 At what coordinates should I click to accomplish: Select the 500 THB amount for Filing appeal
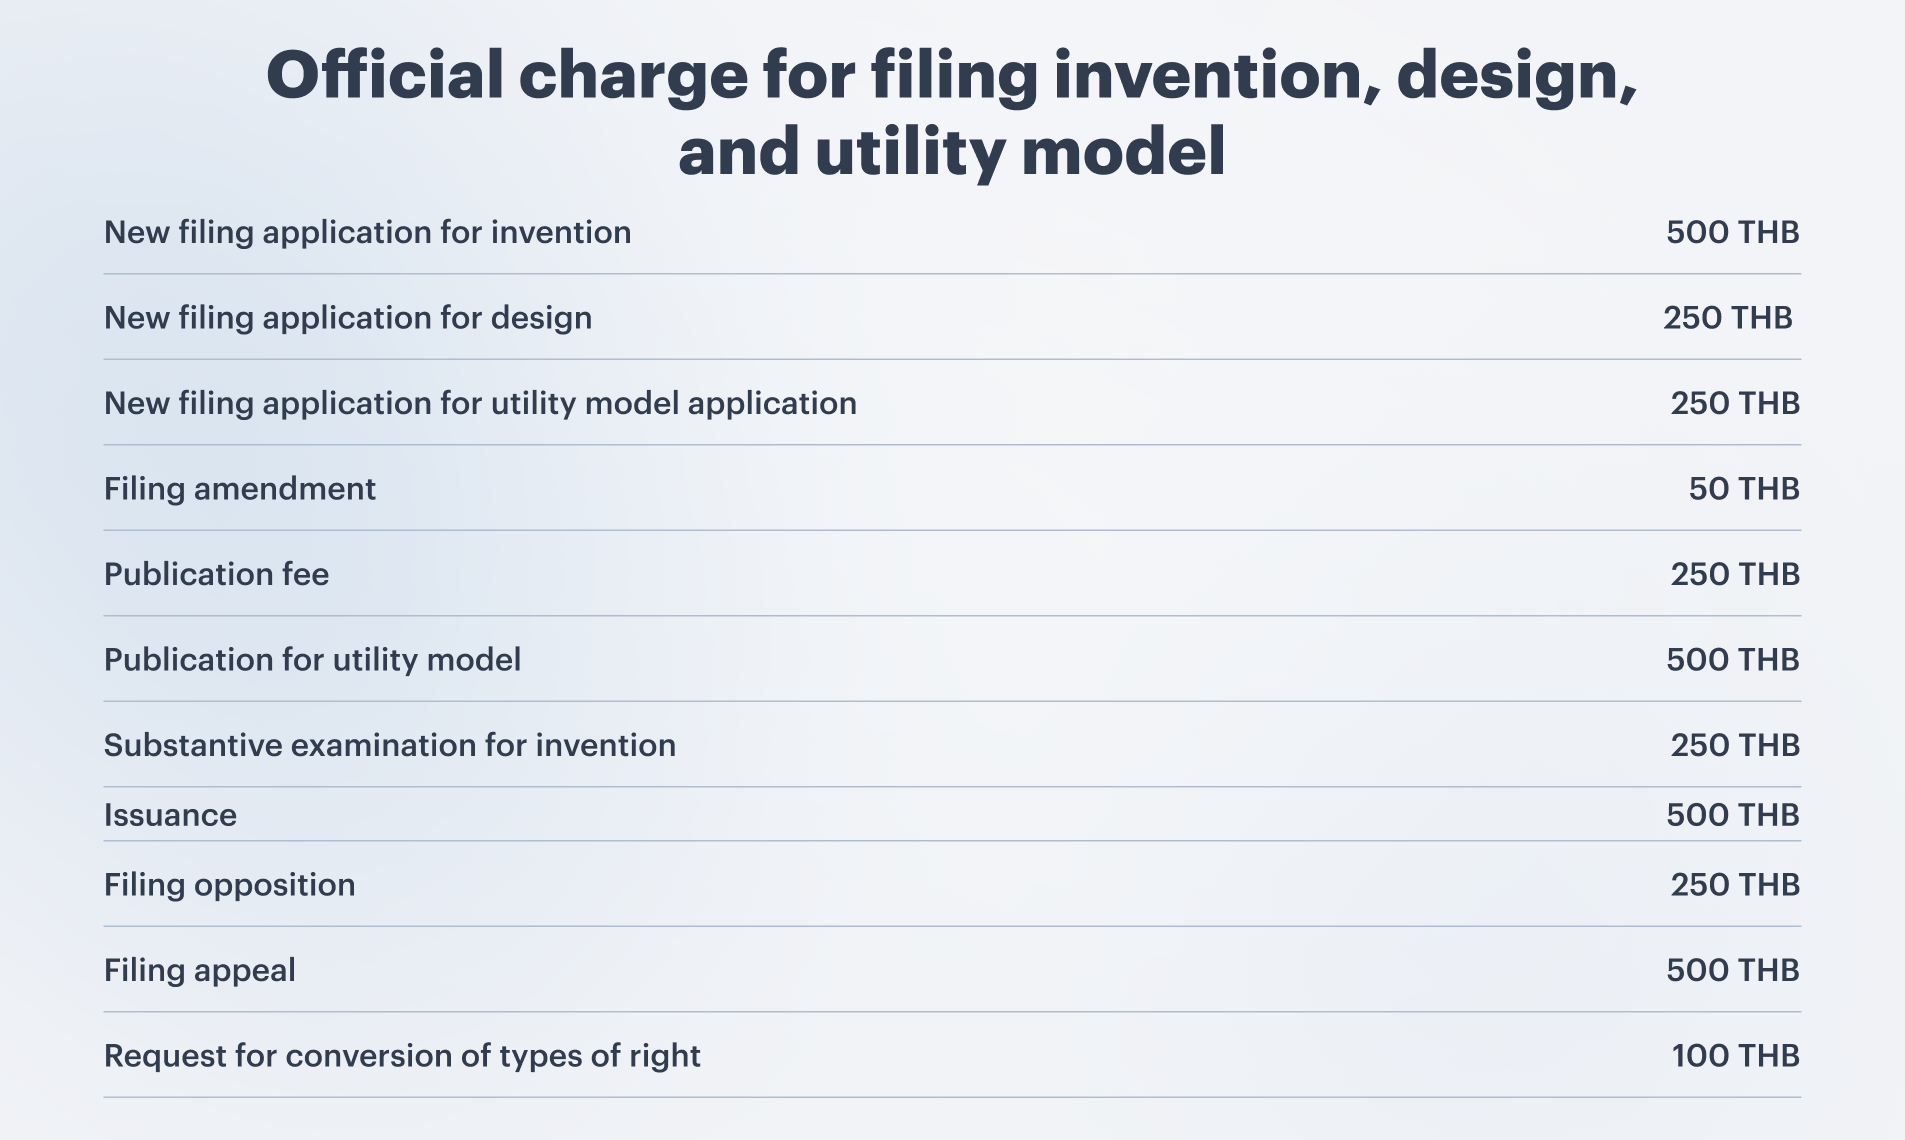[x=1732, y=970]
